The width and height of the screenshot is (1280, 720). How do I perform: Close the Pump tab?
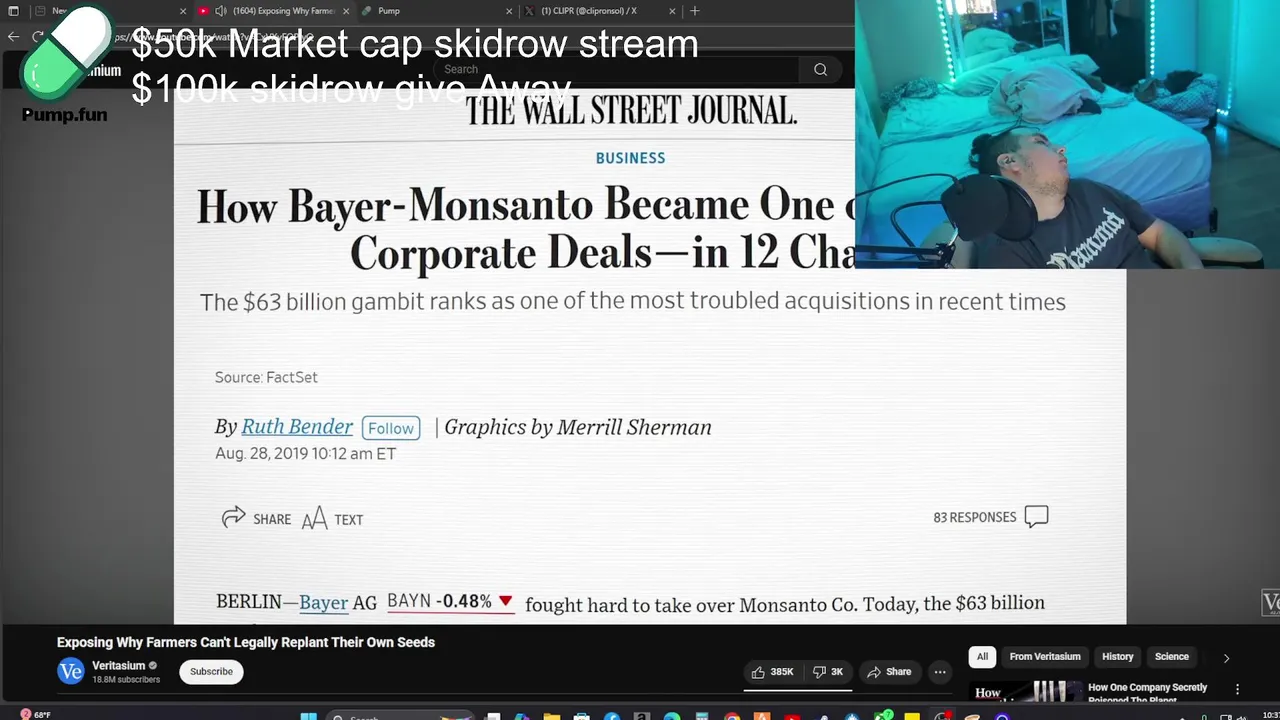point(509,11)
